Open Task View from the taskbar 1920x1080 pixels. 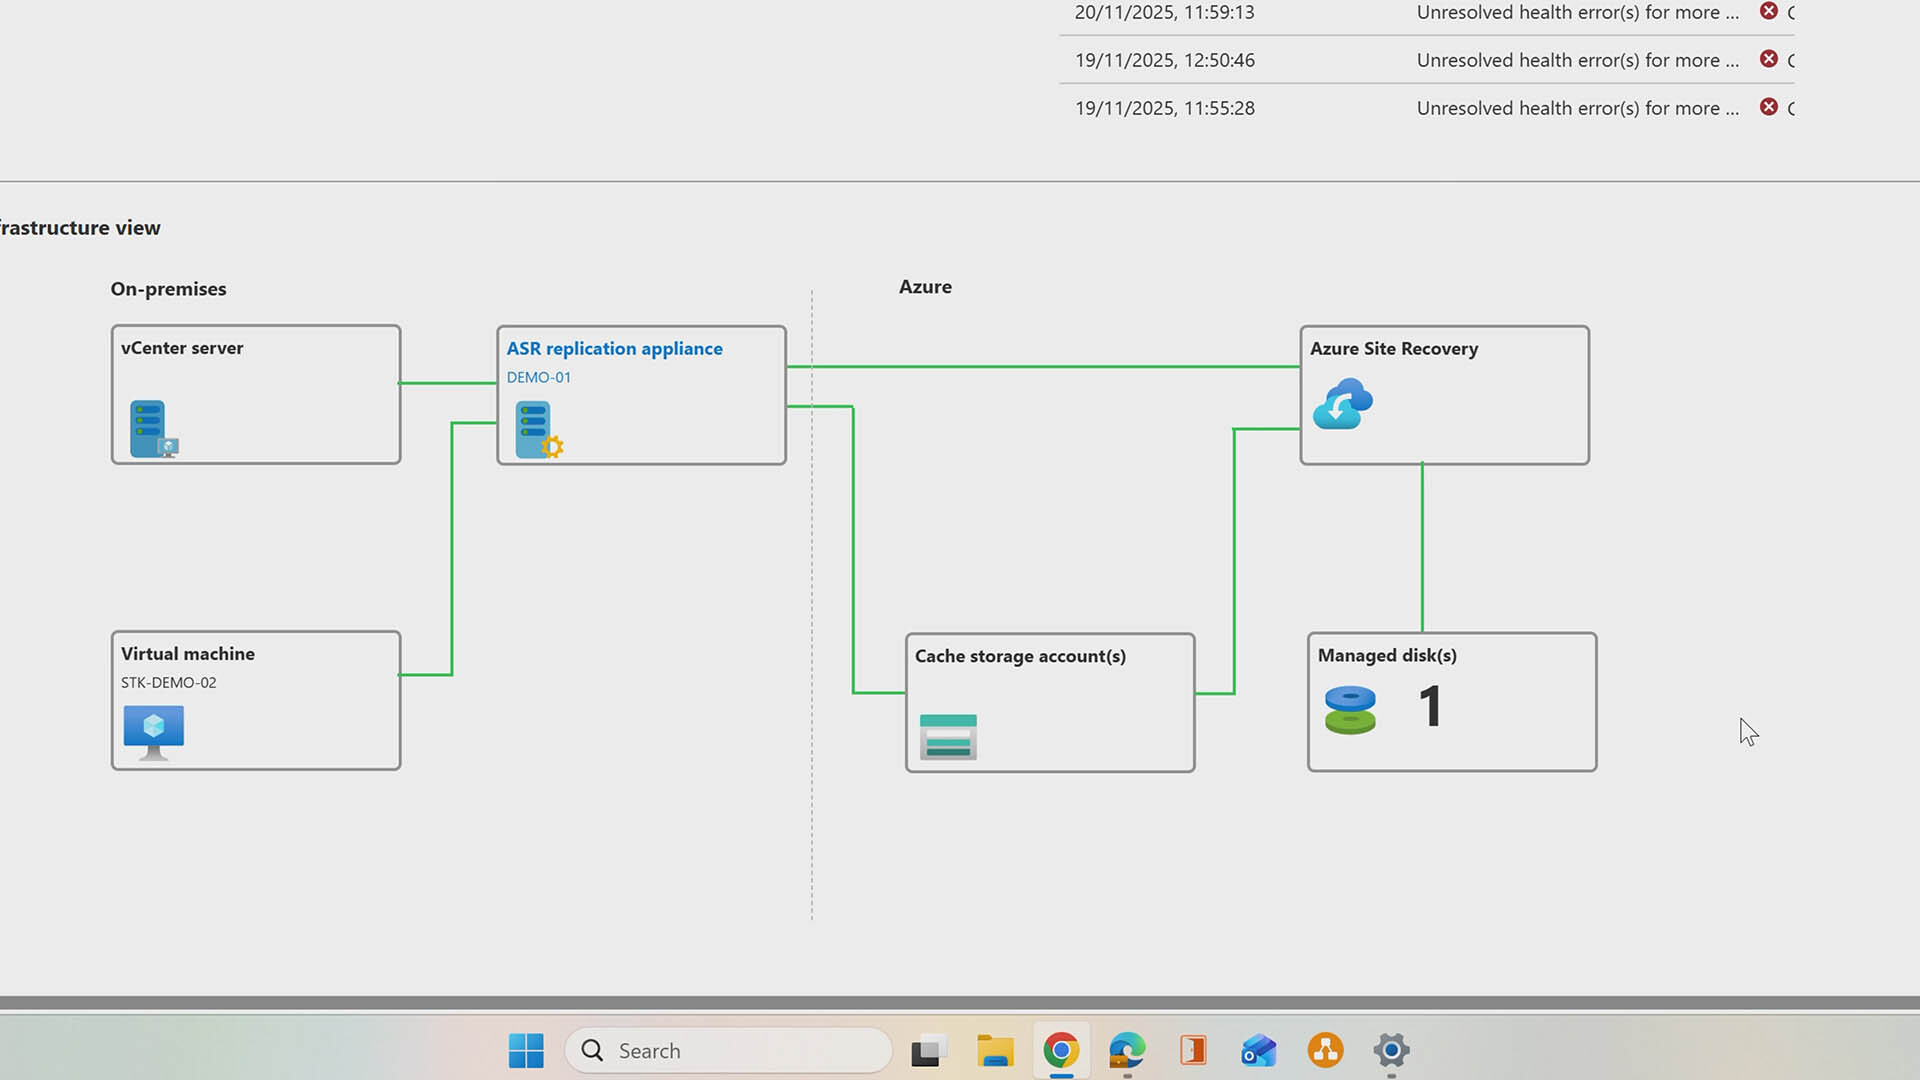[x=929, y=1051]
